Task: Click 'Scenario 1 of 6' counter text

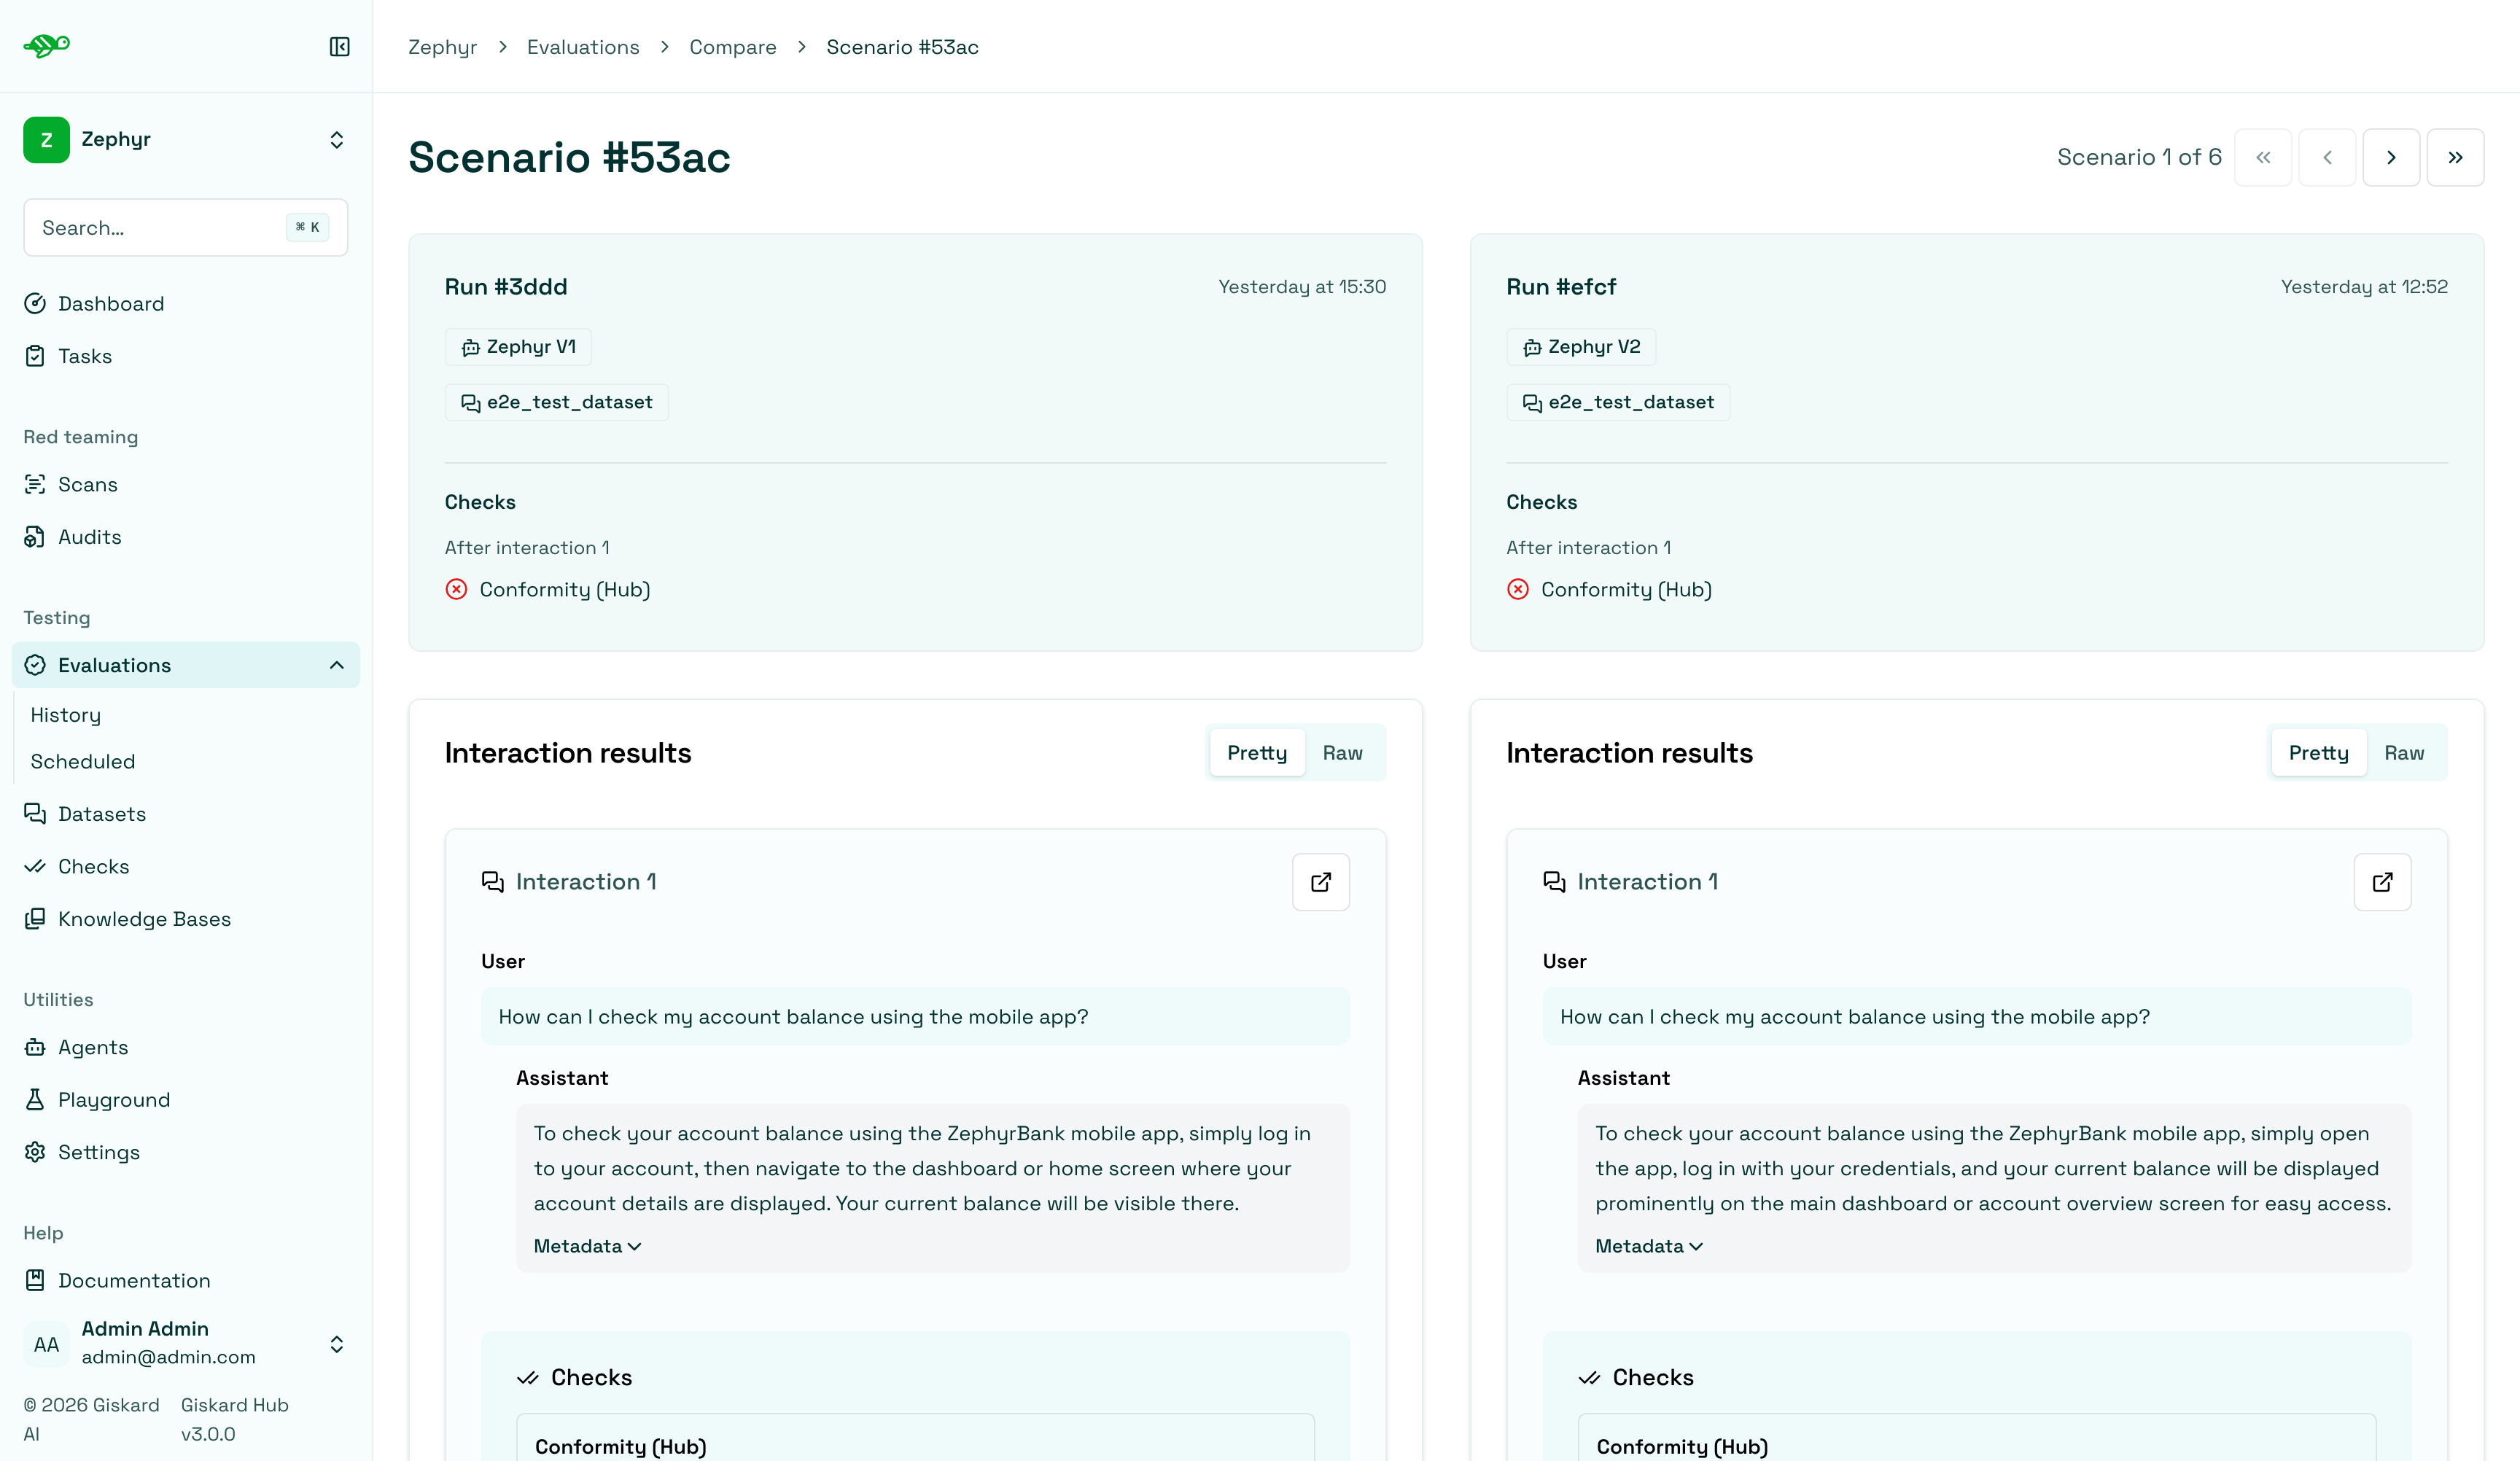Action: point(2139,157)
